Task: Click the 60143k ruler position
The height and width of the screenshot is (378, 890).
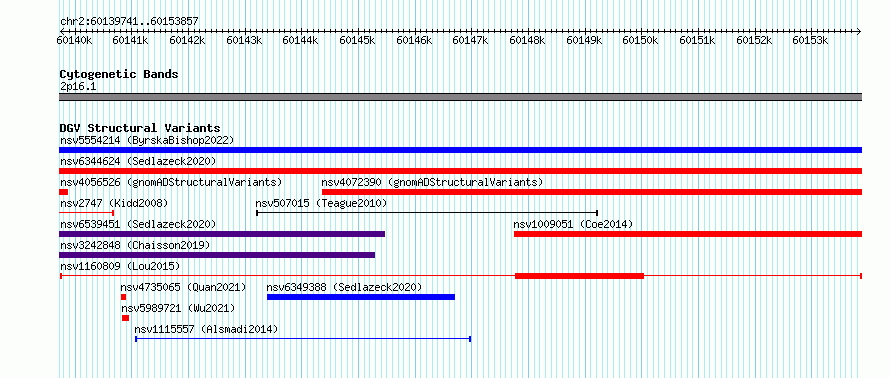Action: [244, 40]
